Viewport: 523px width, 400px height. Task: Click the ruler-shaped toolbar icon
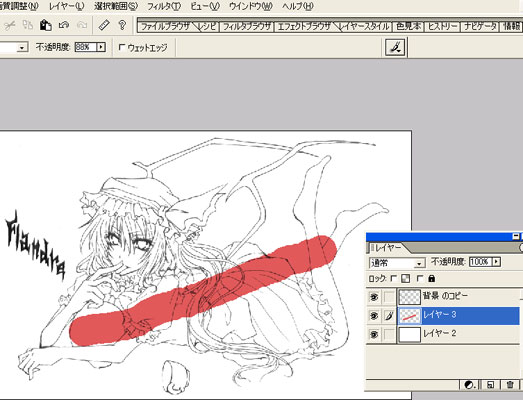104,25
